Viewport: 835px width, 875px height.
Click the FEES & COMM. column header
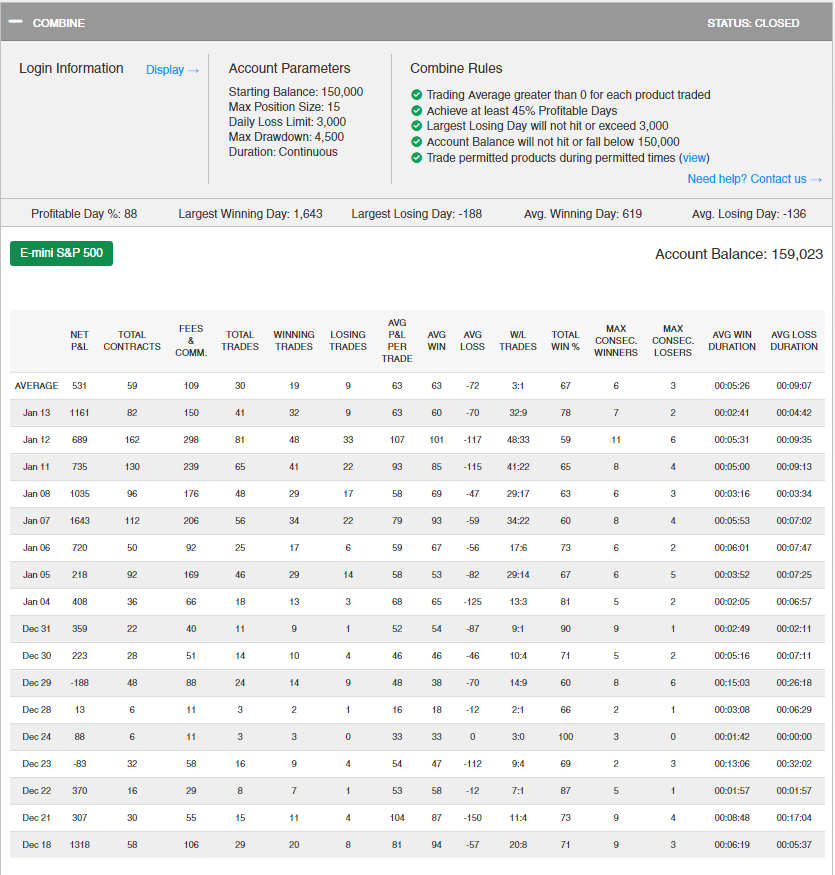click(190, 341)
